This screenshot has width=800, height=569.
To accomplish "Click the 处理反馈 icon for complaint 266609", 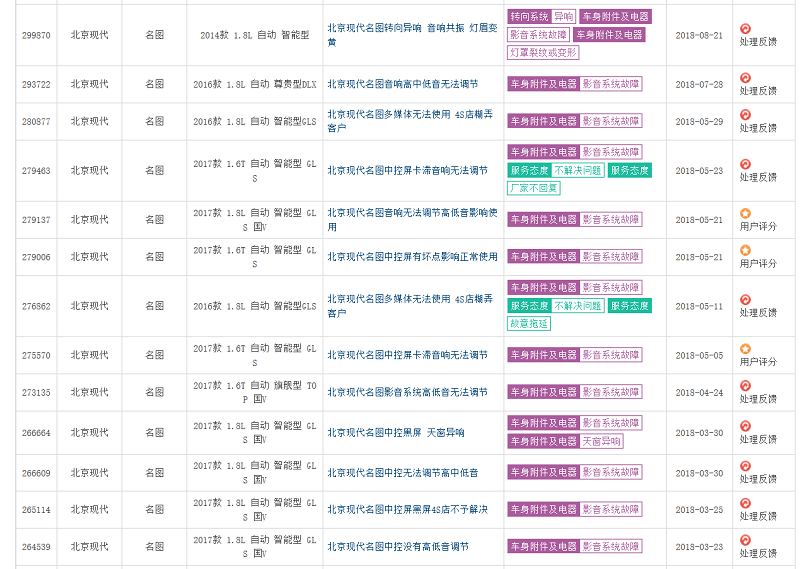I will 745,466.
